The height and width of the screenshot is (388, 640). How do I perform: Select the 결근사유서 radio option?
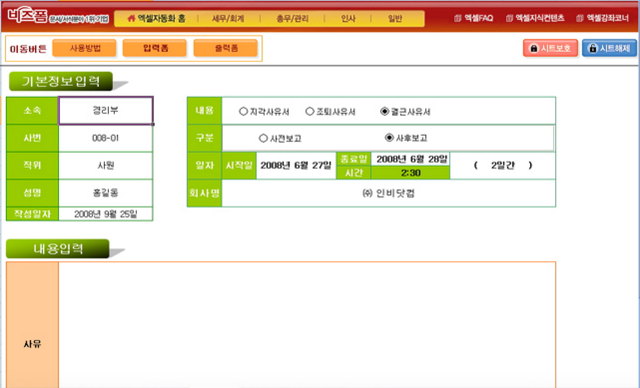pyautogui.click(x=384, y=111)
